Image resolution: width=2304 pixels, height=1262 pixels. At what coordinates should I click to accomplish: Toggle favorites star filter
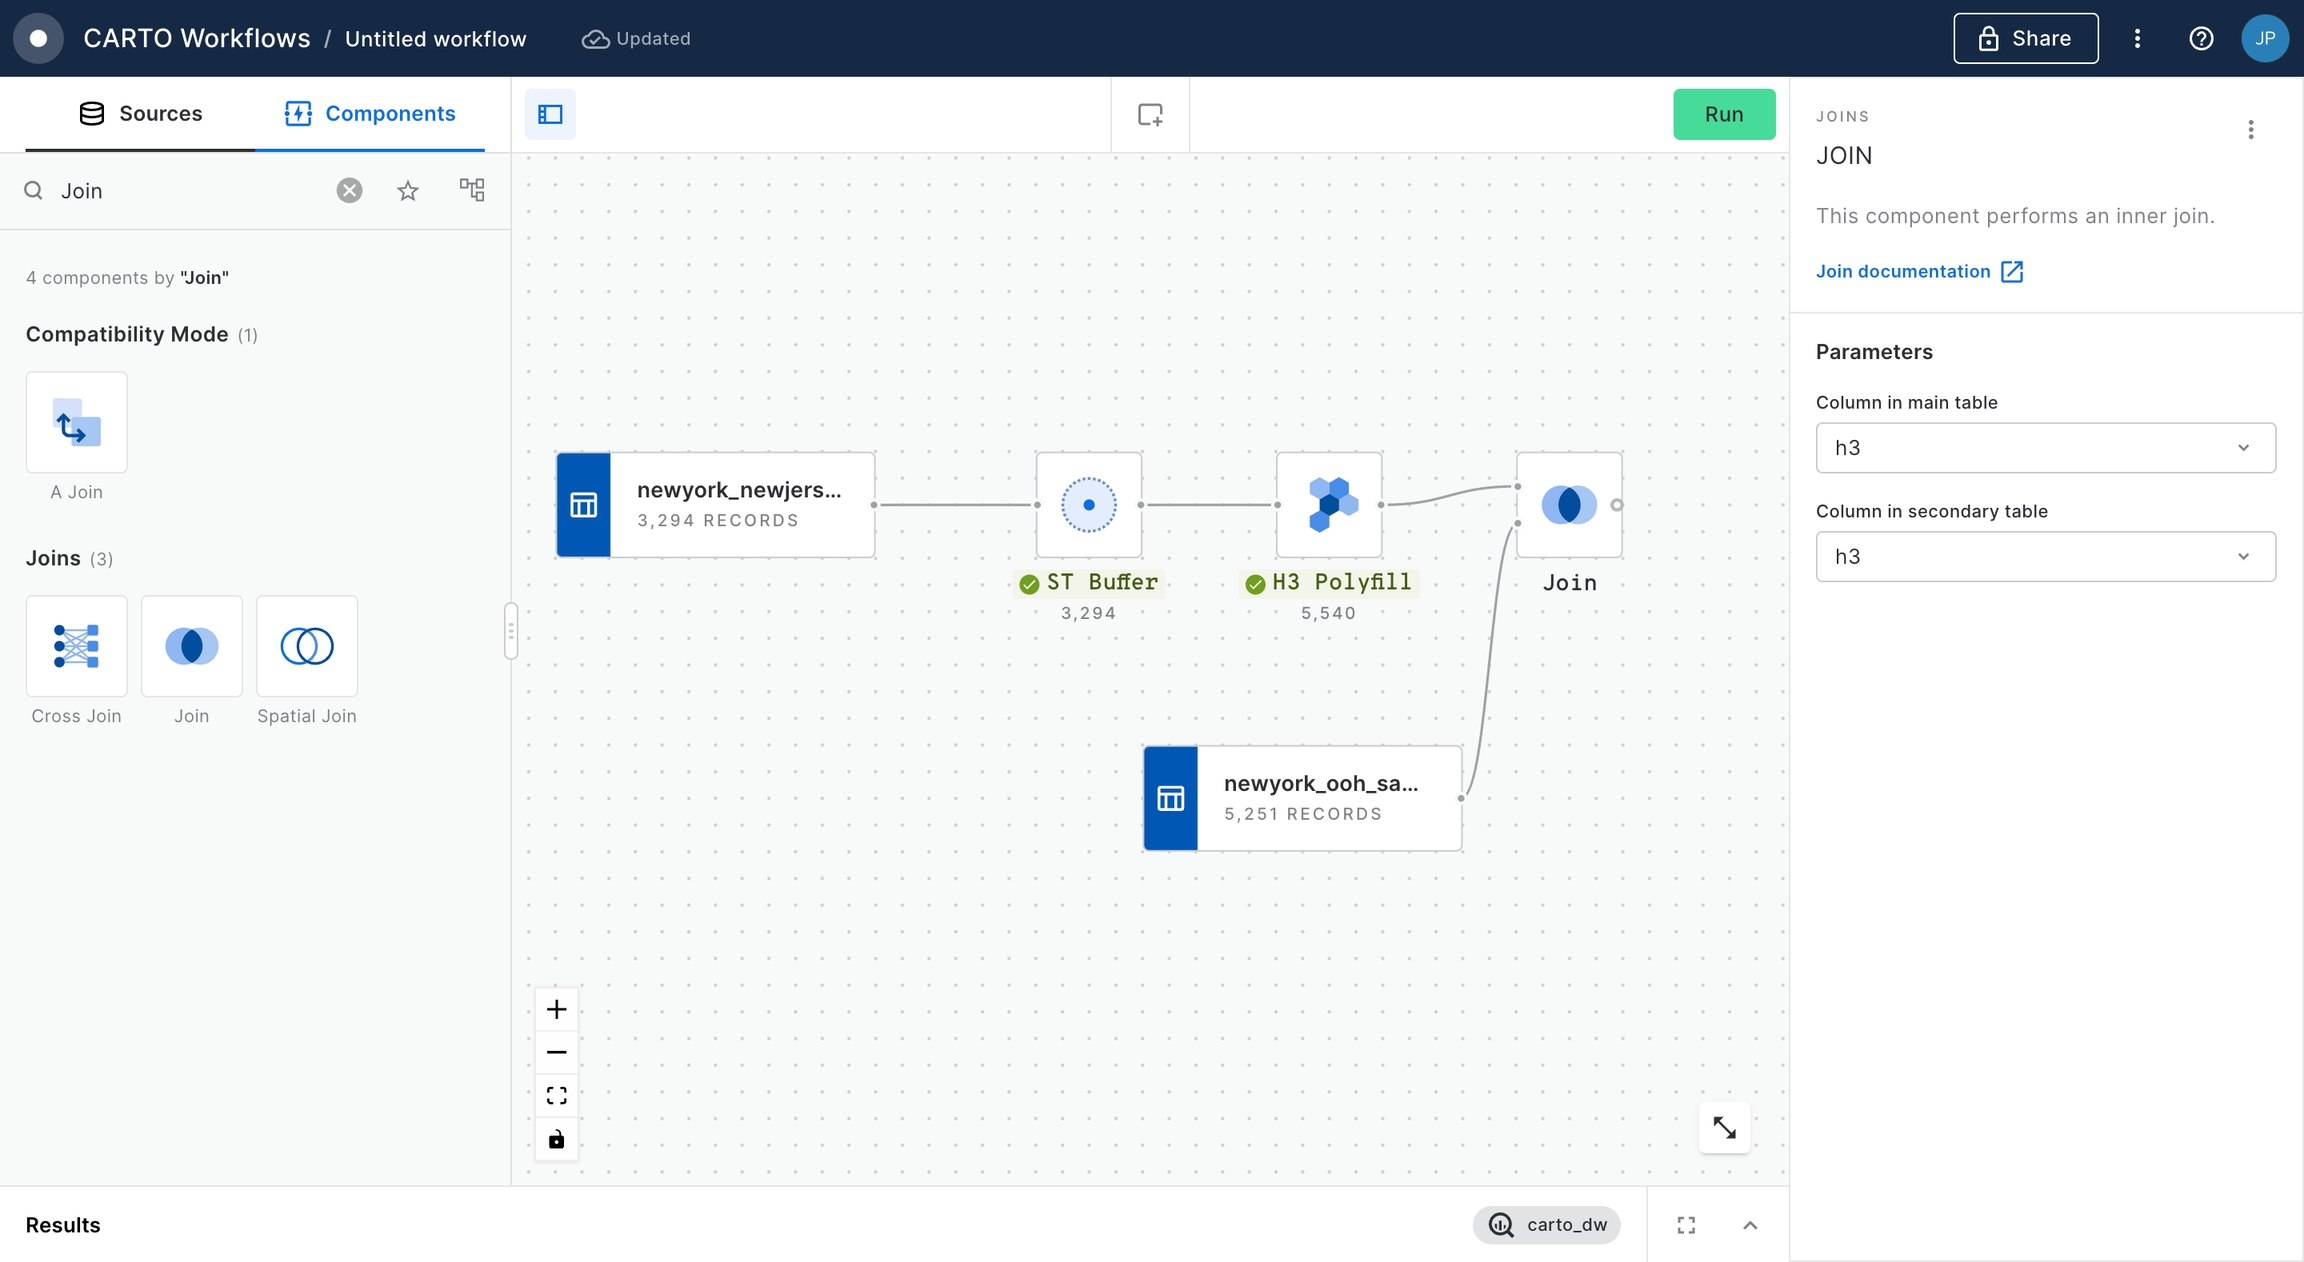pyautogui.click(x=408, y=190)
